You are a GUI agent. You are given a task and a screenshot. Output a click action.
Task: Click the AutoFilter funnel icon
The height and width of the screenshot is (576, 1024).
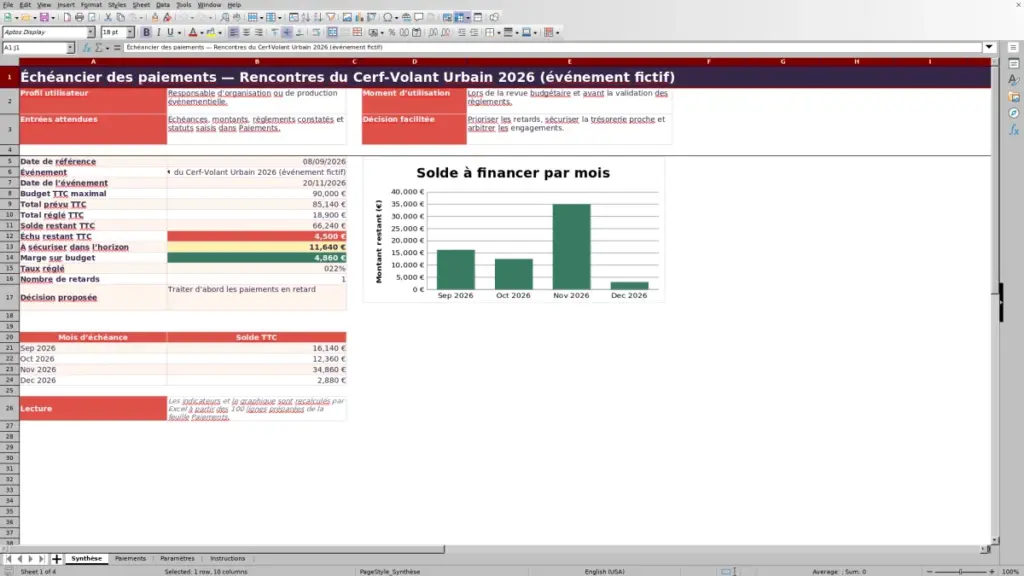click(330, 18)
